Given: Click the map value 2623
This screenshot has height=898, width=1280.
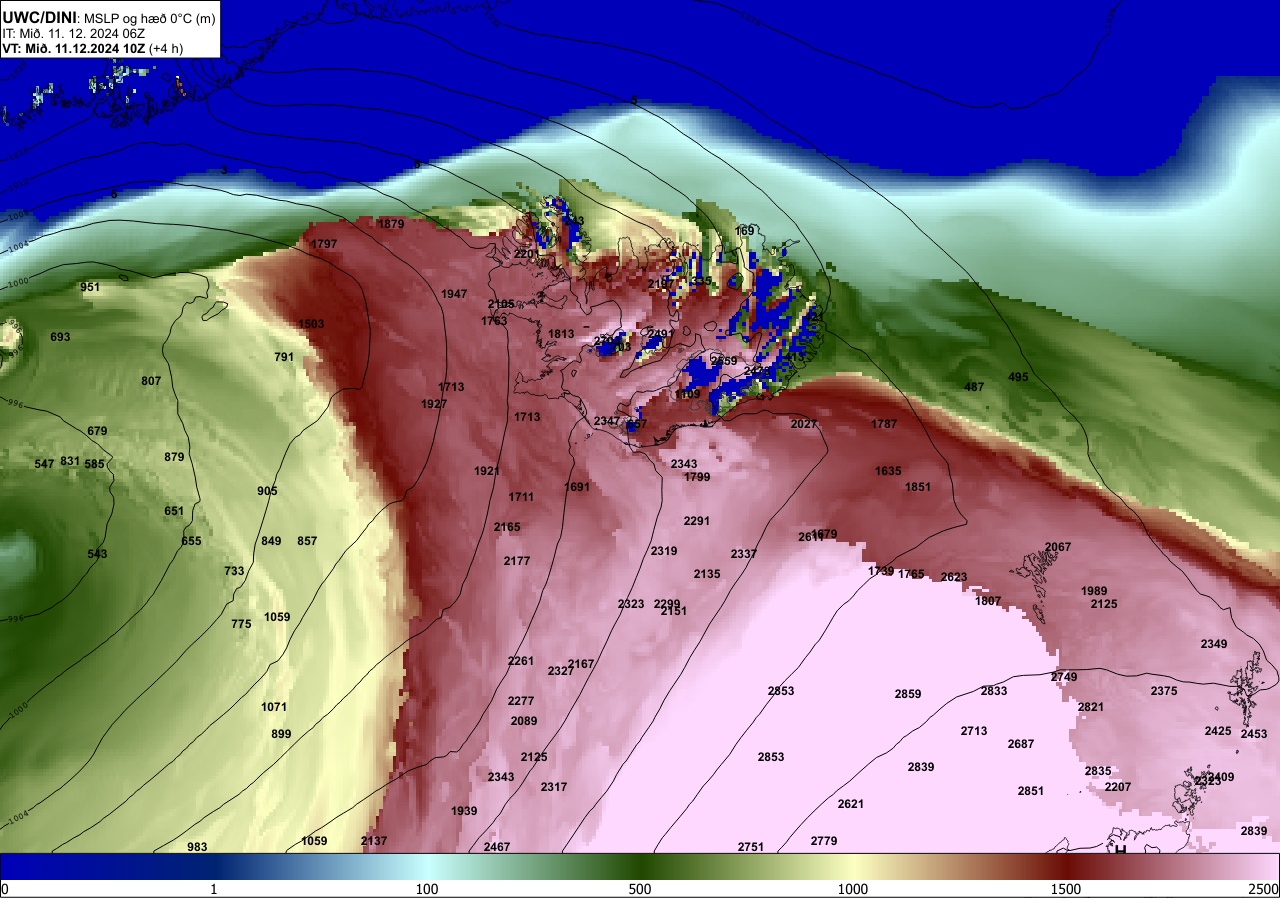Looking at the screenshot, I should click(x=954, y=577).
